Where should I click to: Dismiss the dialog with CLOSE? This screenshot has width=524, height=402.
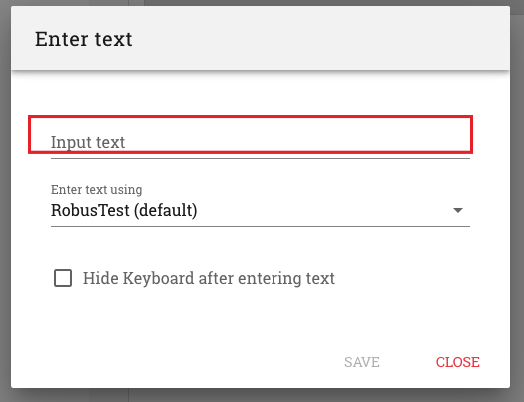point(457,362)
